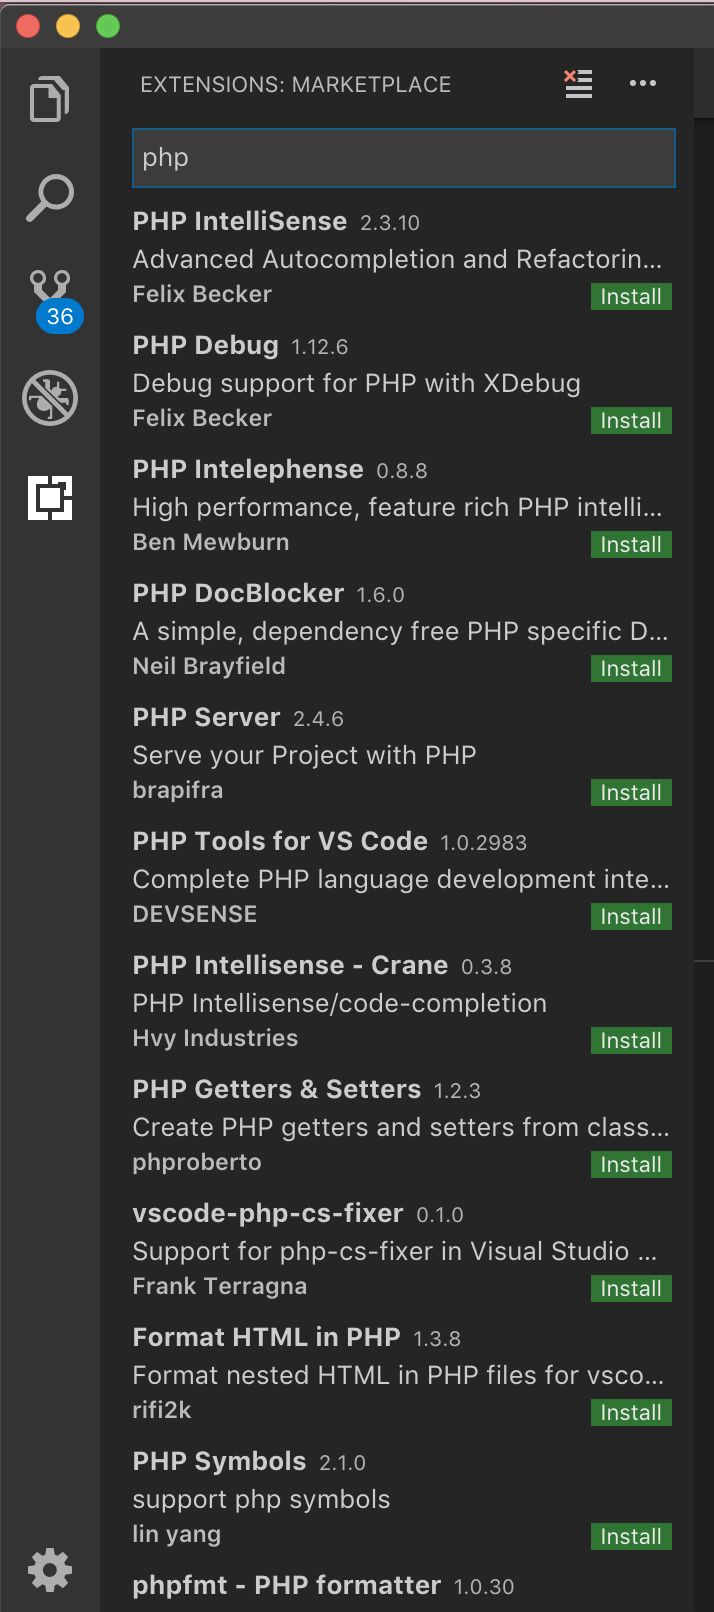The image size is (714, 1612).
Task: Open PHP Tools for VS Code details
Action: pyautogui.click(x=280, y=842)
